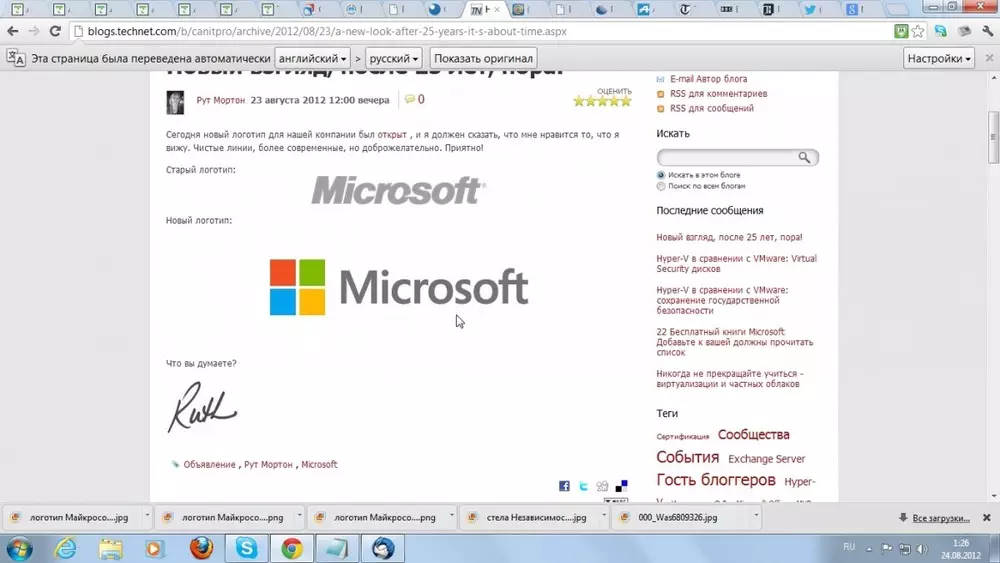Screen dimensions: 1000x563
Task: Open the 'английский' source language dropdown
Action: pyautogui.click(x=313, y=58)
